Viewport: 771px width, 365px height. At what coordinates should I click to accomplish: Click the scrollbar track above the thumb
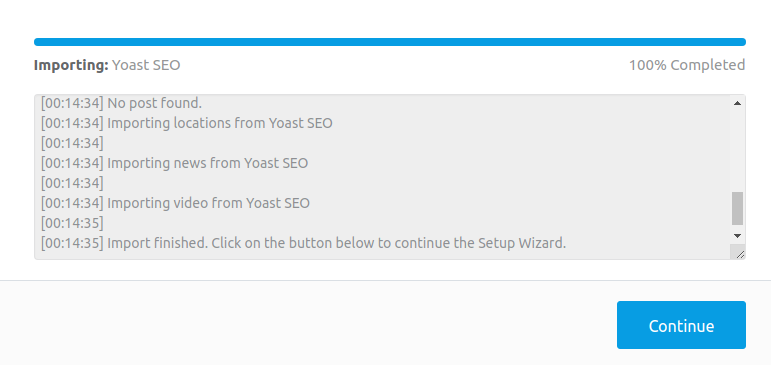pos(737,151)
